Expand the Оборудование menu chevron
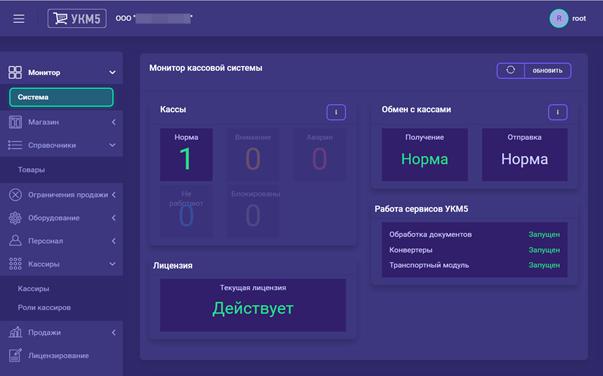 [113, 218]
